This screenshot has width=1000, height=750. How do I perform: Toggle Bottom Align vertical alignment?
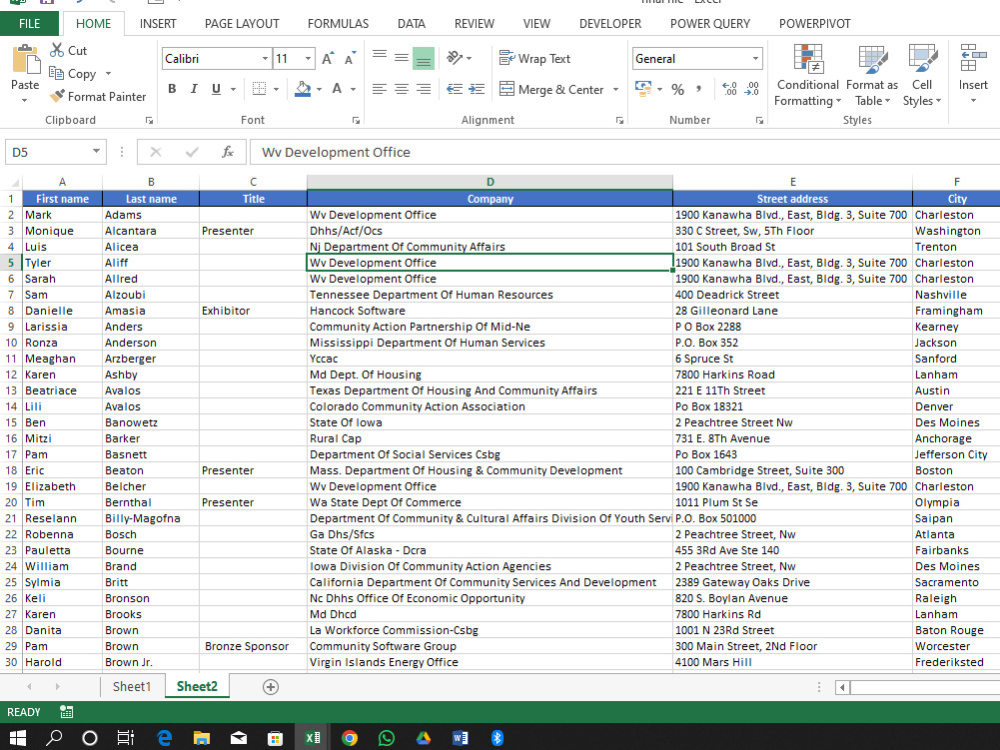click(x=423, y=58)
